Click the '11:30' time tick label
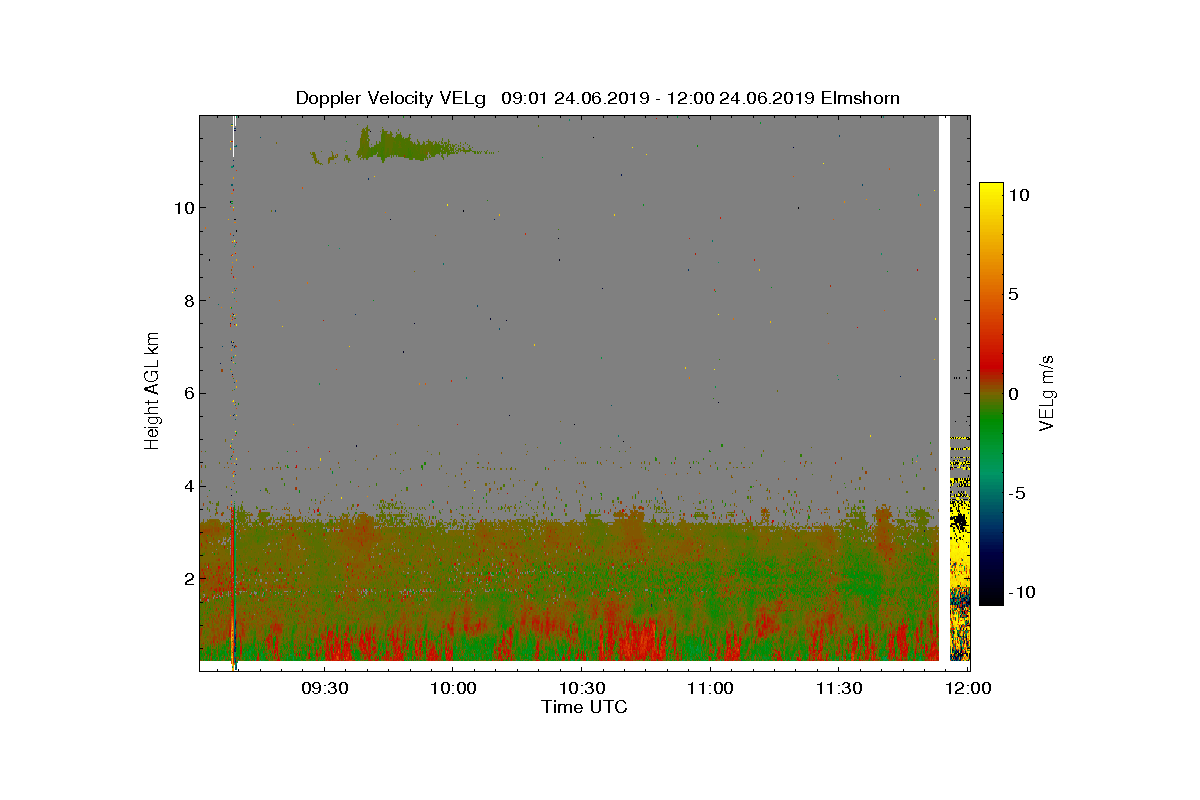 (x=839, y=688)
